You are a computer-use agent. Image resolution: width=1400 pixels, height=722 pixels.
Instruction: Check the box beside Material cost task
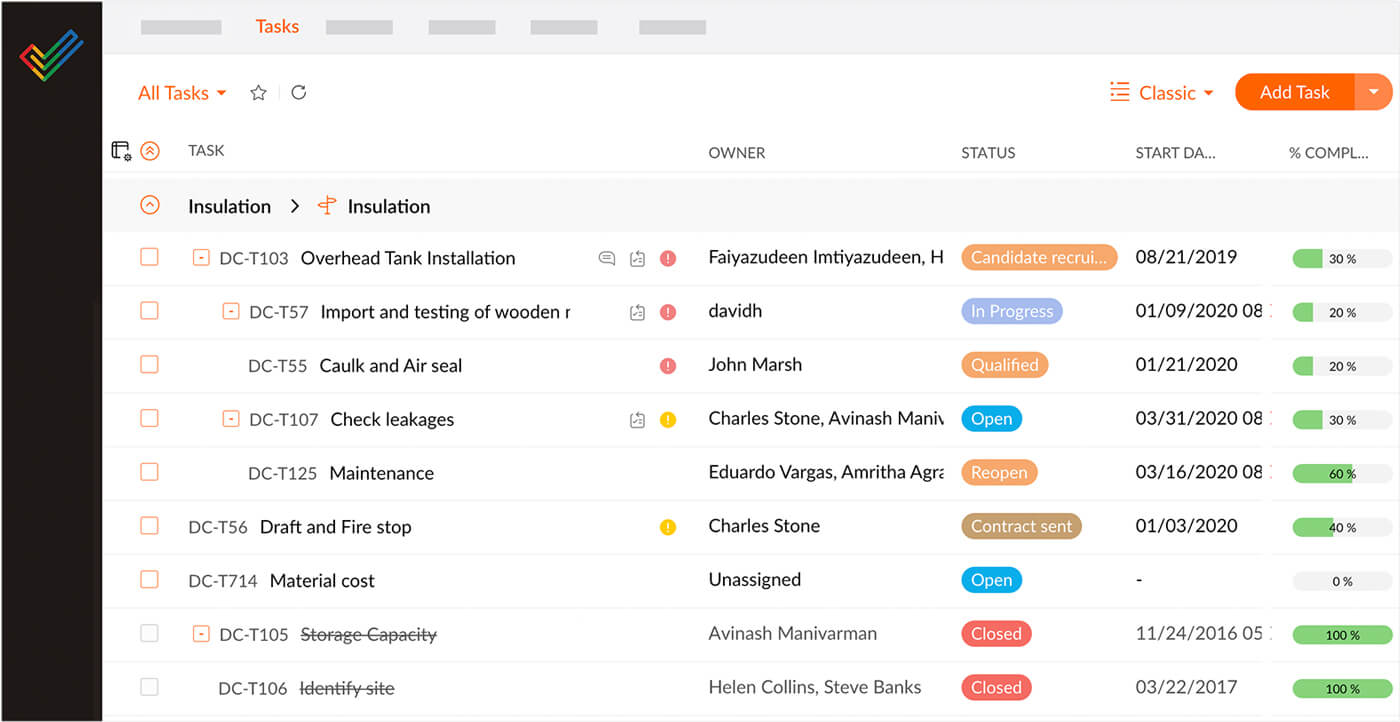[x=149, y=580]
